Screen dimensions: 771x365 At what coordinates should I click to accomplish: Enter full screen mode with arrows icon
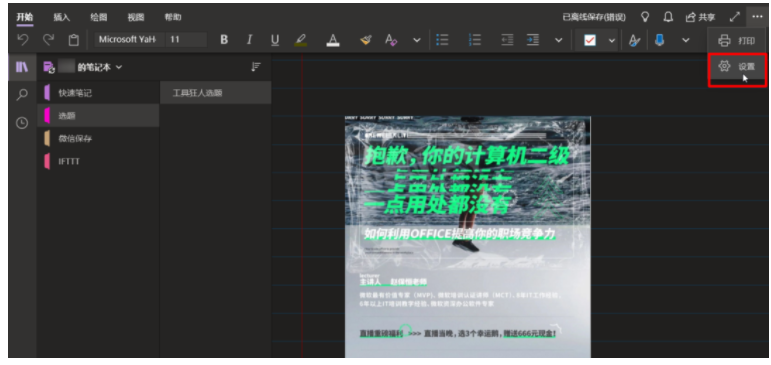(x=735, y=17)
